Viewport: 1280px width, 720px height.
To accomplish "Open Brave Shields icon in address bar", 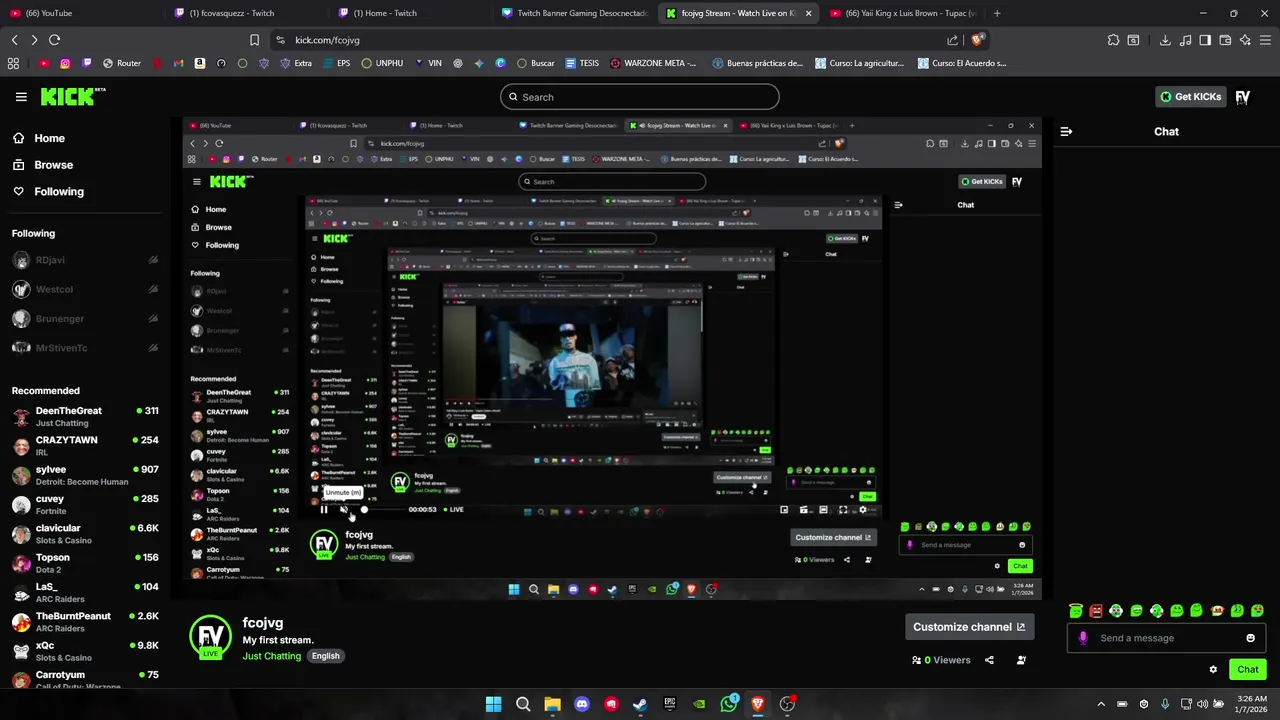I will 977,40.
